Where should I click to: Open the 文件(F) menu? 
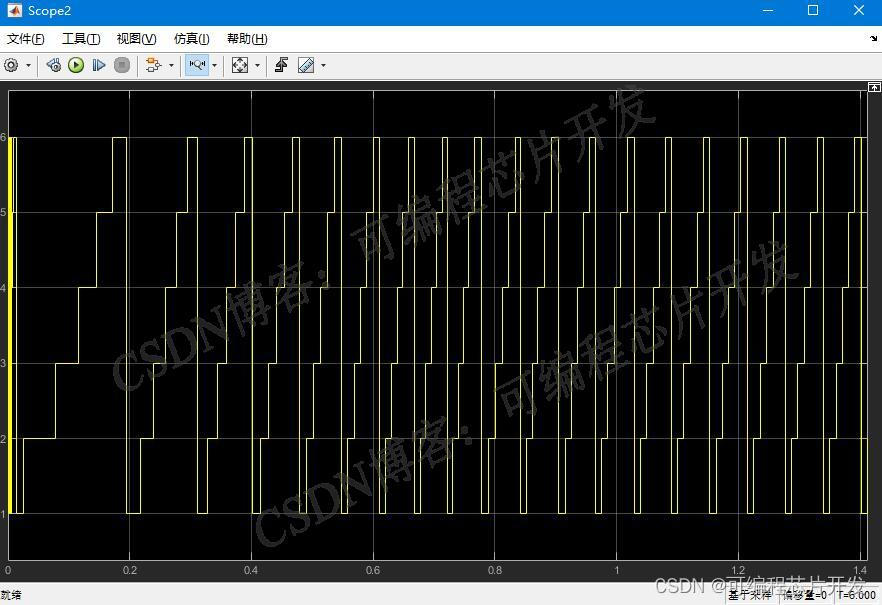[26, 39]
